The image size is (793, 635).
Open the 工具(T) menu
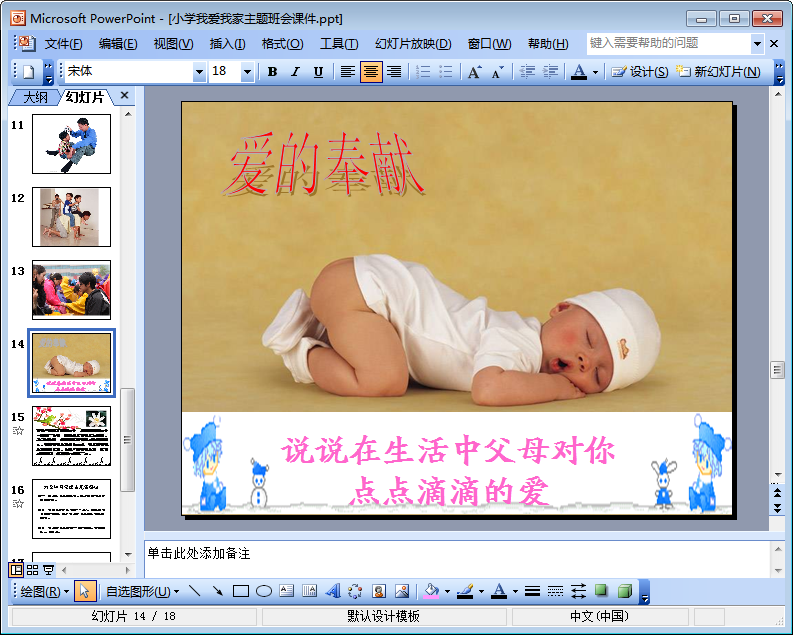[x=339, y=44]
